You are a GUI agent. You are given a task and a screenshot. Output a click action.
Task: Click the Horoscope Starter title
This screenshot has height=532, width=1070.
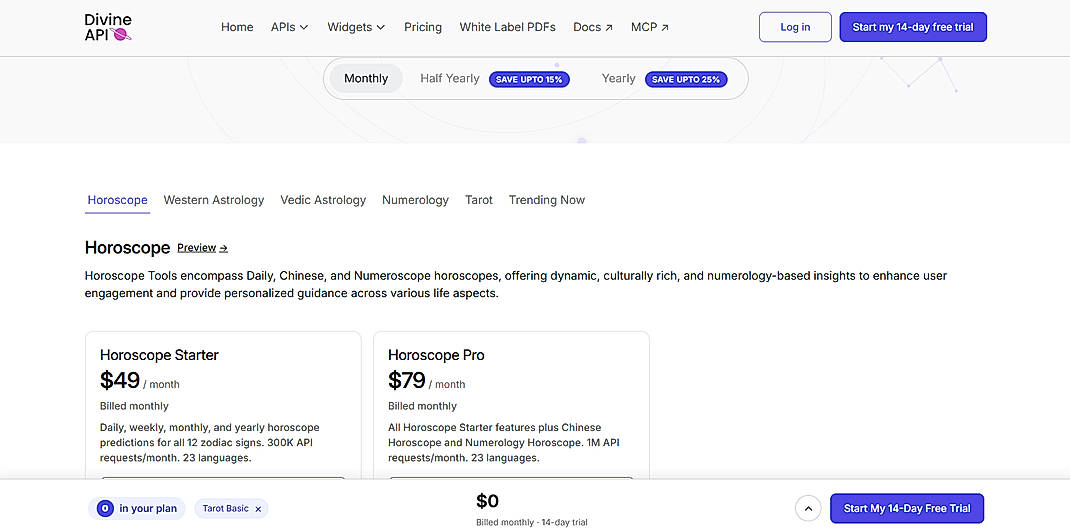159,355
